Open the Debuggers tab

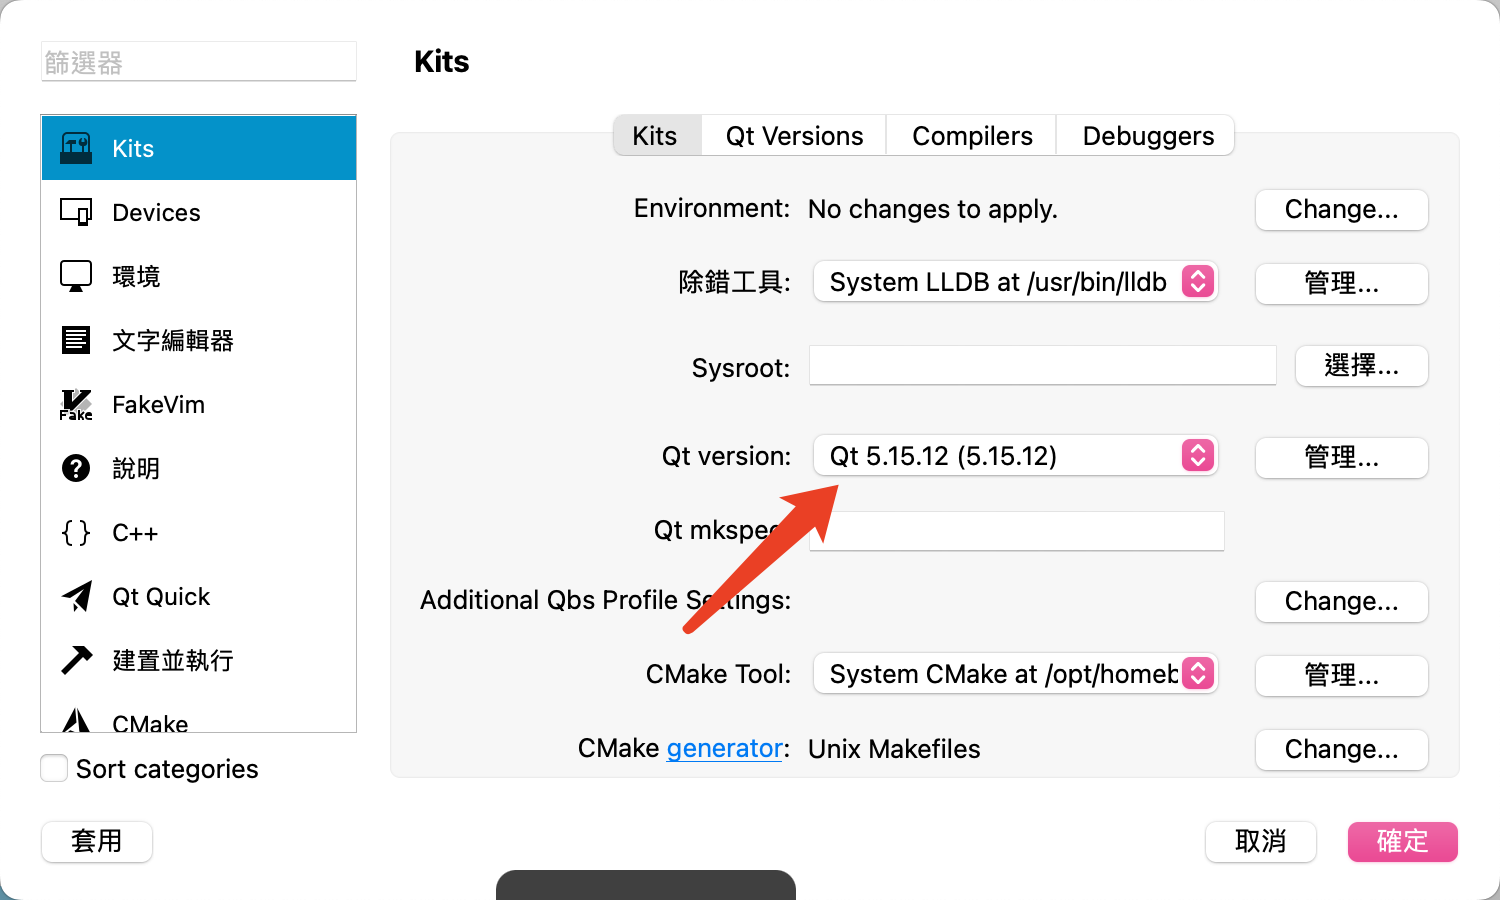pyautogui.click(x=1148, y=136)
